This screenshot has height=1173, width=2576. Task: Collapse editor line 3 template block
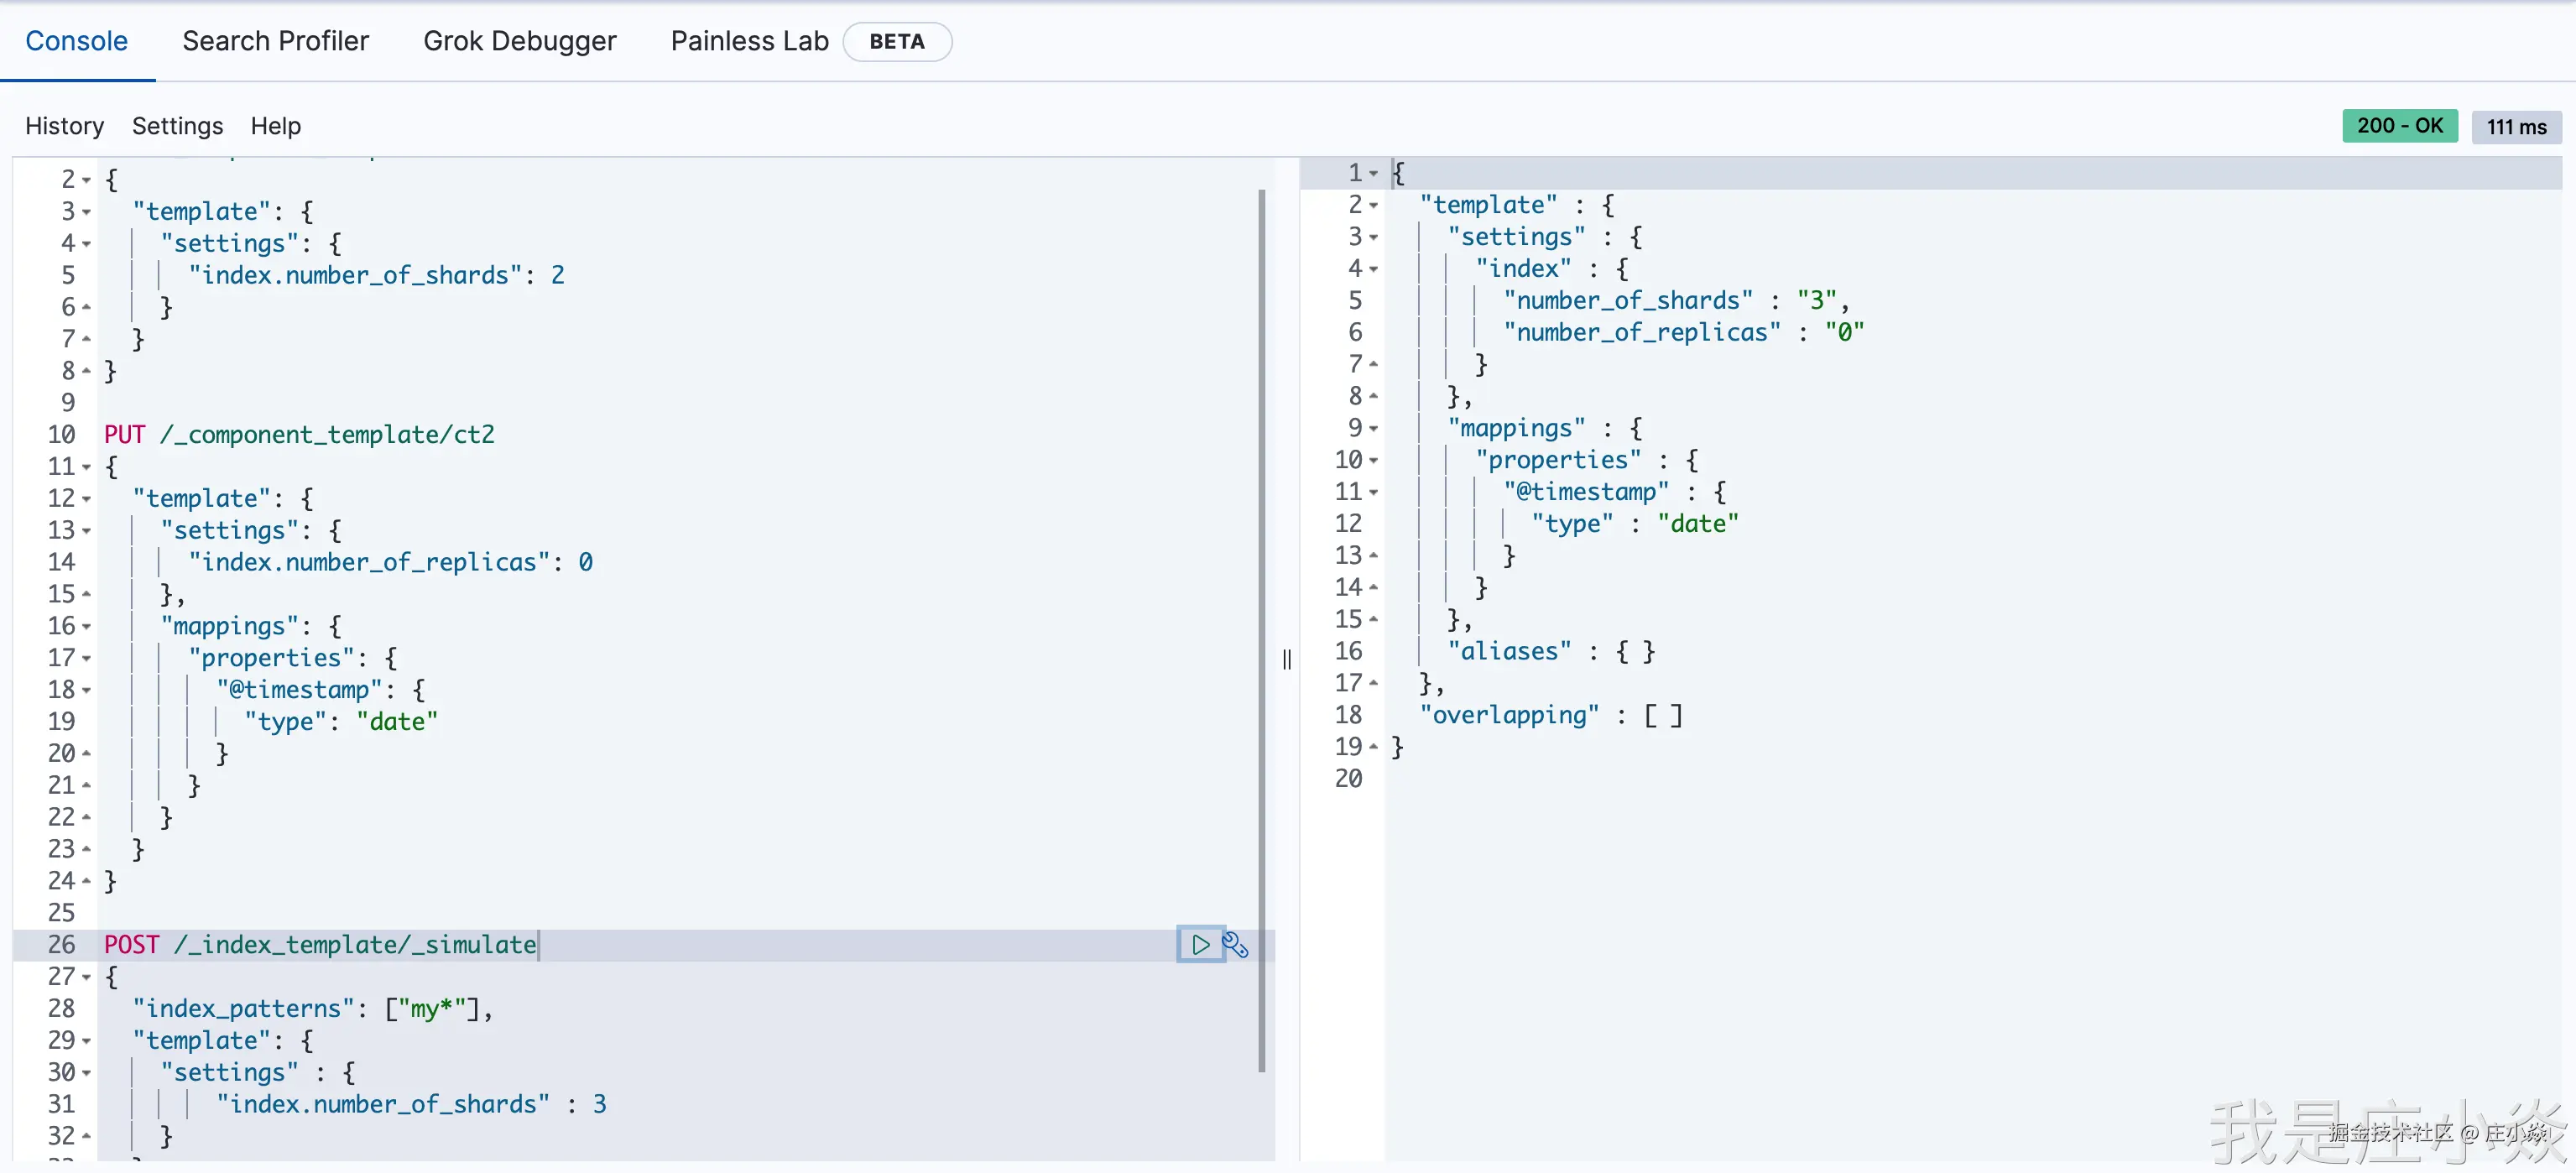click(86, 212)
